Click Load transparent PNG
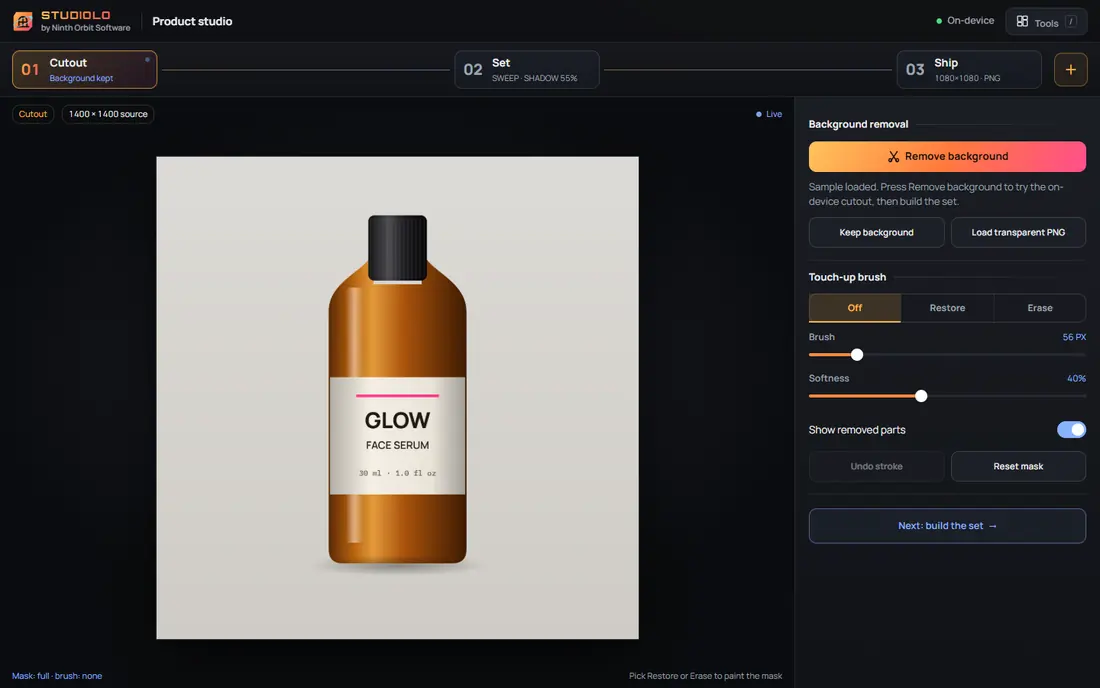This screenshot has width=1100, height=688. pos(1018,232)
